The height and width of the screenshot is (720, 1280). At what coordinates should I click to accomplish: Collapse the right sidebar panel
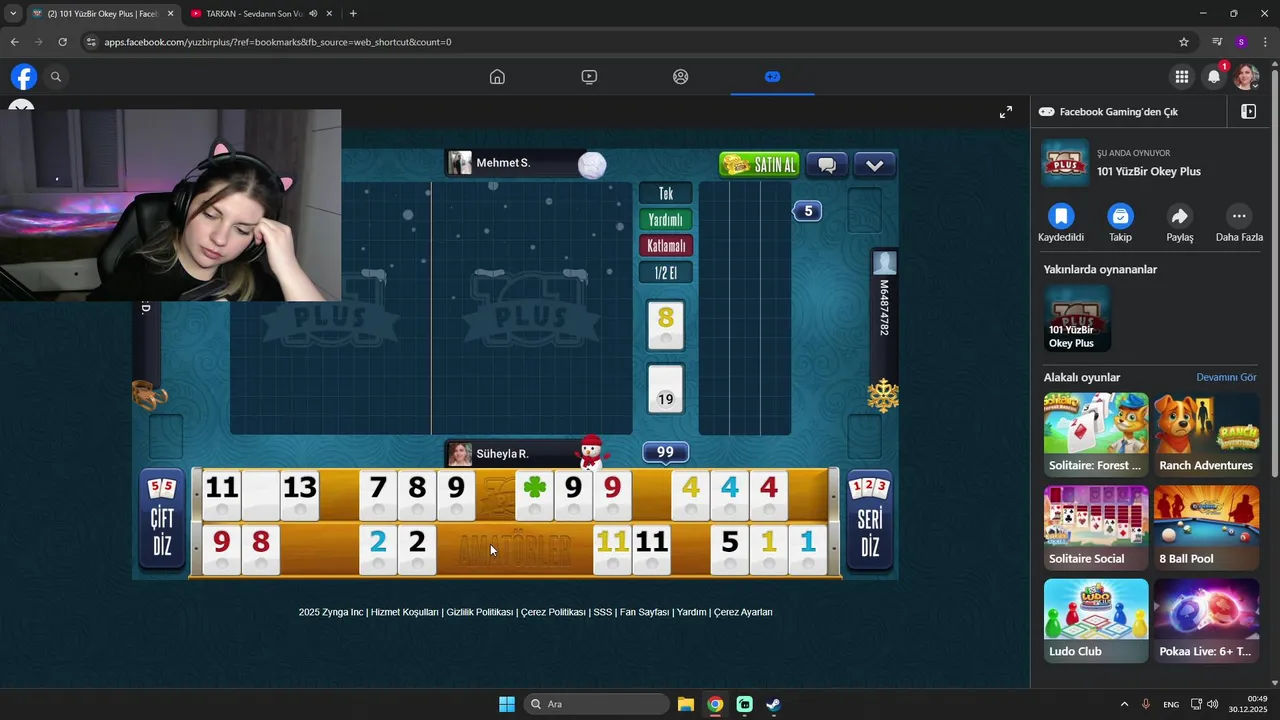[1248, 112]
